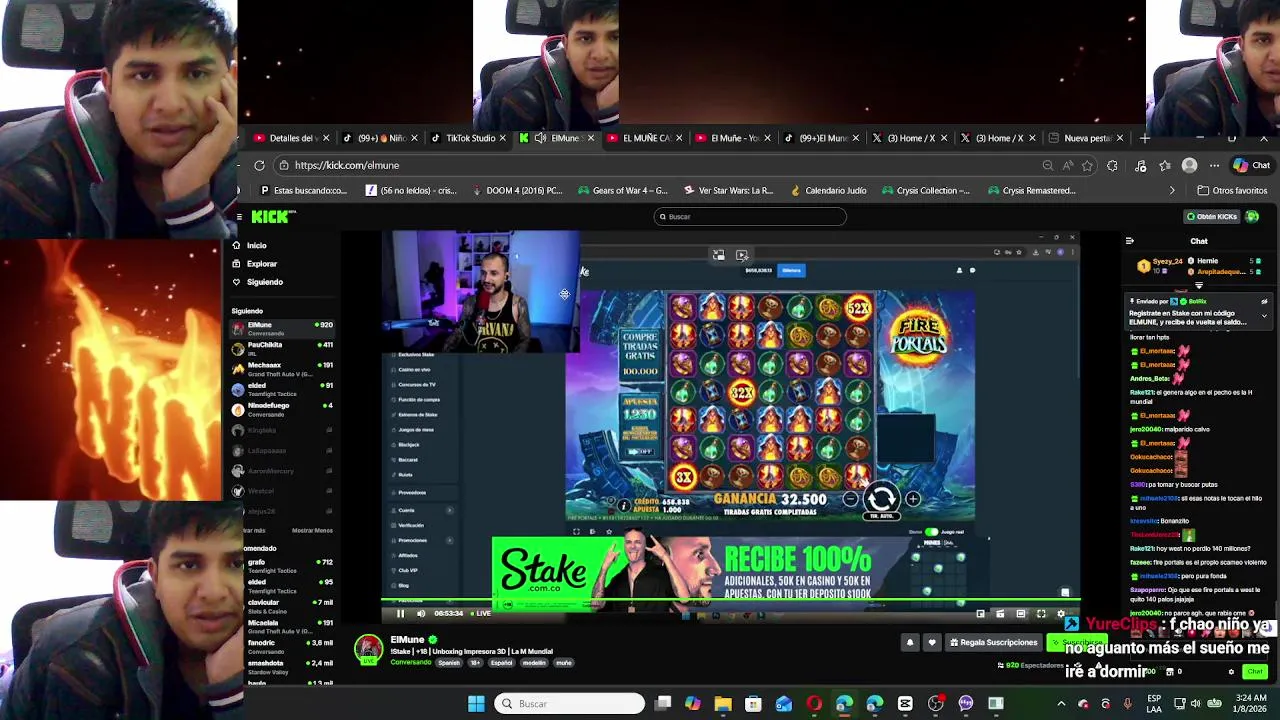1280x720 pixels.
Task: Toggle follow heart for ElMune
Action: pos(932,642)
